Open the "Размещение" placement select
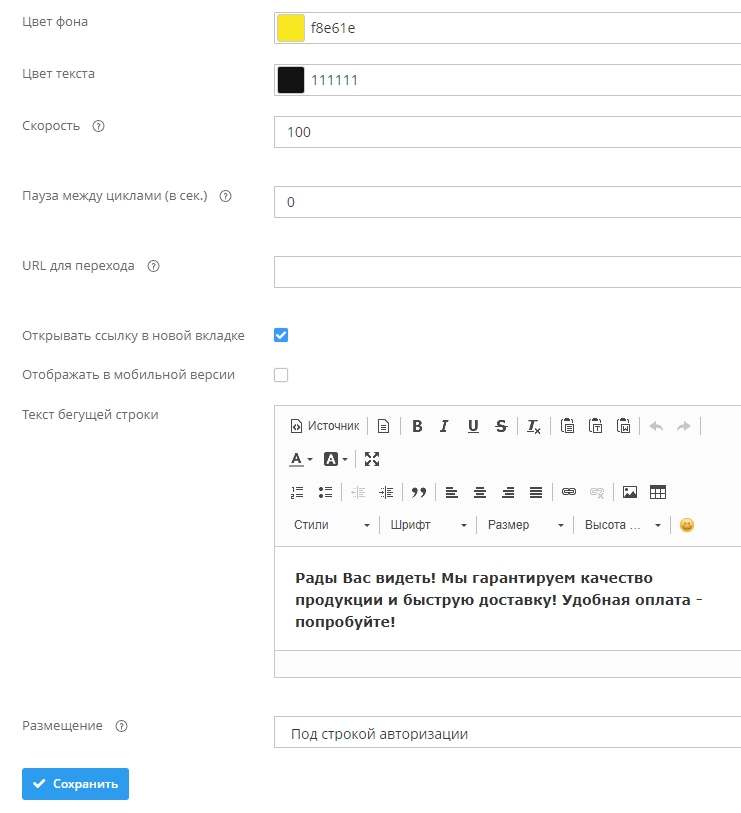The width and height of the screenshot is (741, 813). point(507,733)
